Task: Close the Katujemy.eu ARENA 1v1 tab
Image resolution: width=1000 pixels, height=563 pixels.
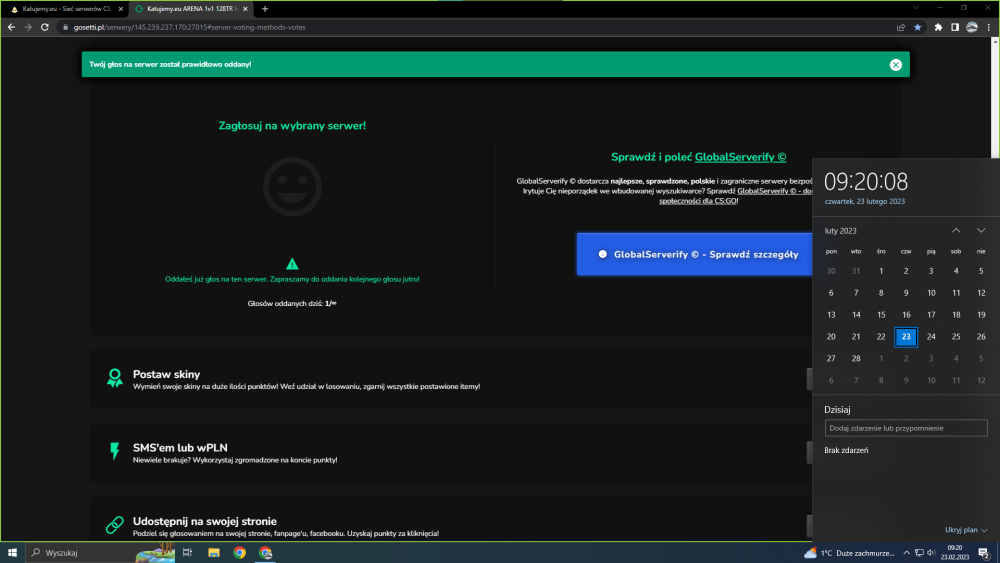Action: (x=245, y=9)
